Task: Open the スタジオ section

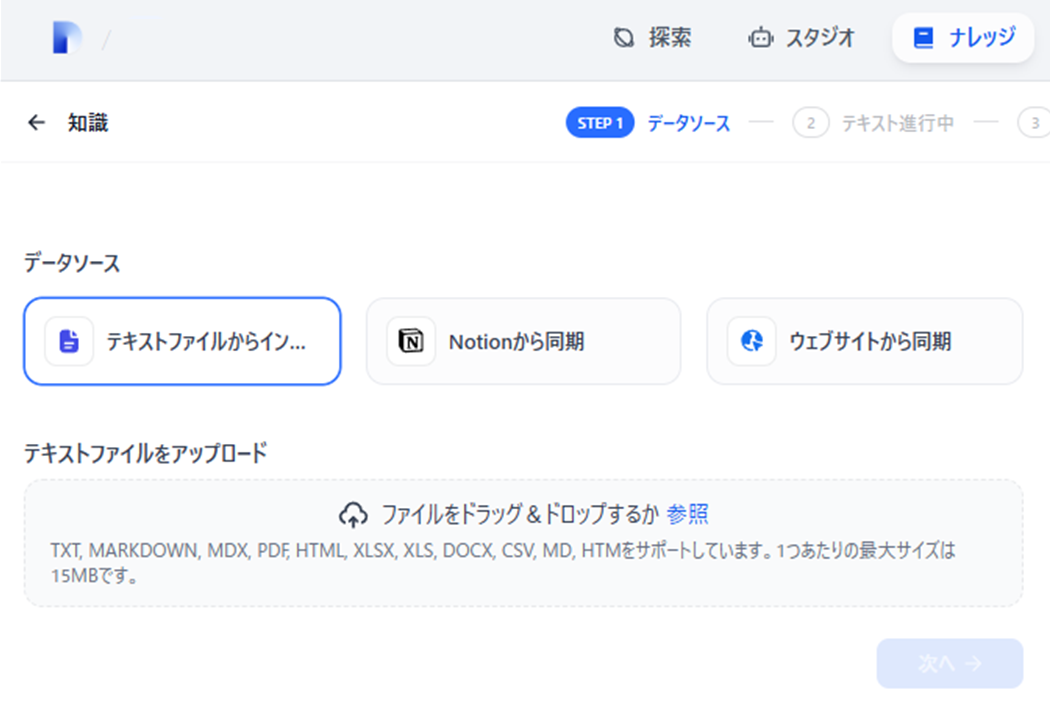Action: tap(800, 37)
